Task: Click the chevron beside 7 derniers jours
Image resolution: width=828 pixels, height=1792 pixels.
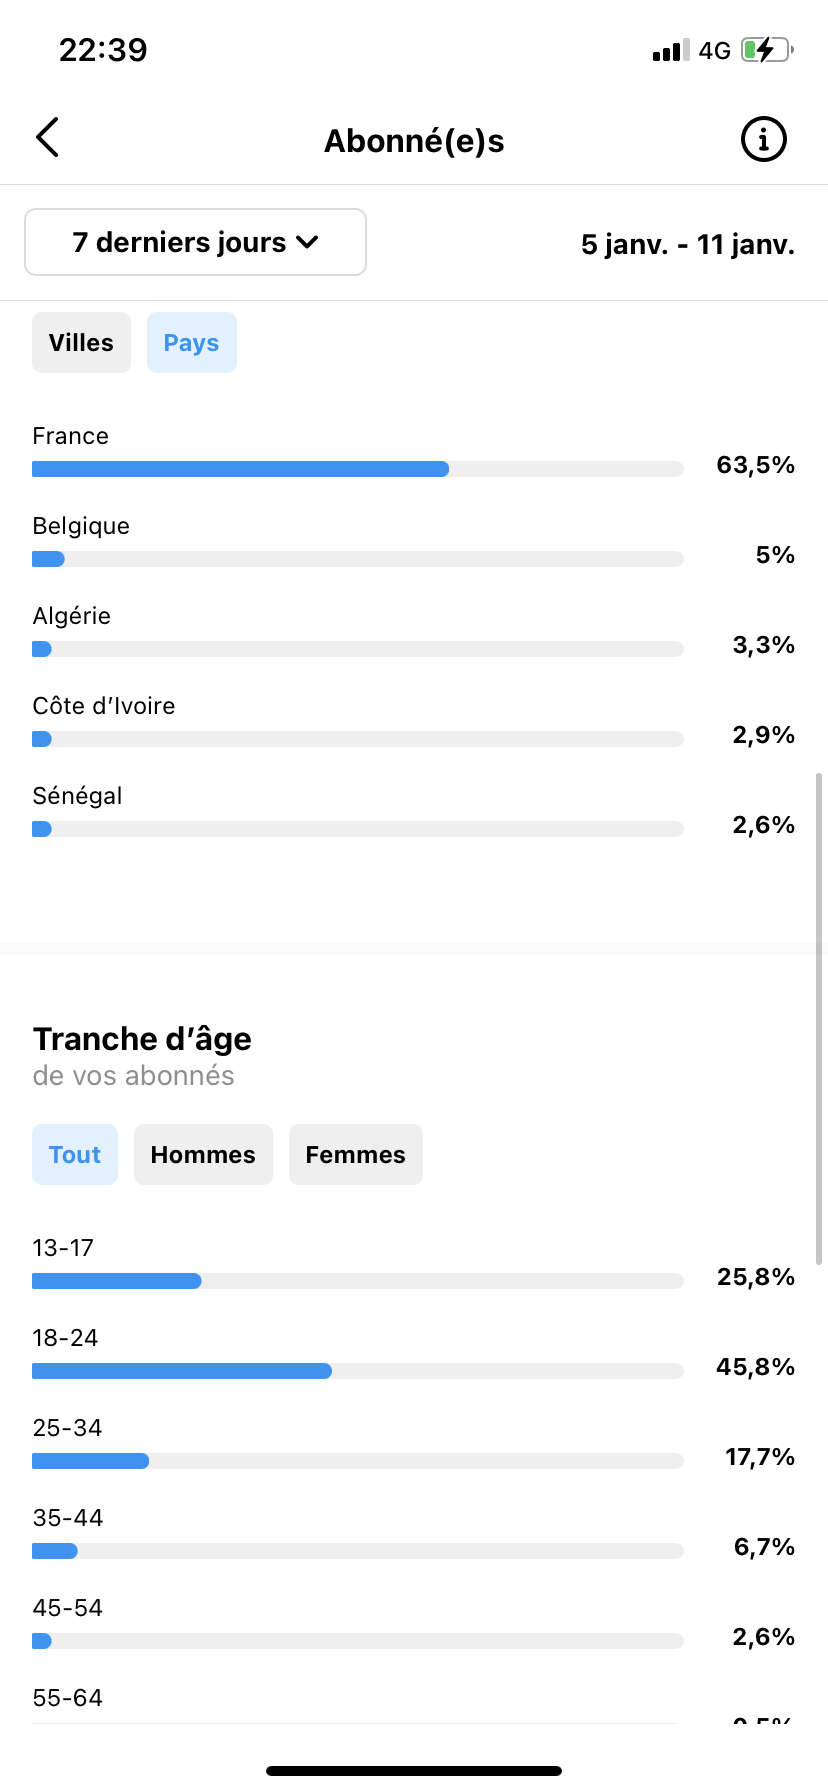Action: pos(308,242)
